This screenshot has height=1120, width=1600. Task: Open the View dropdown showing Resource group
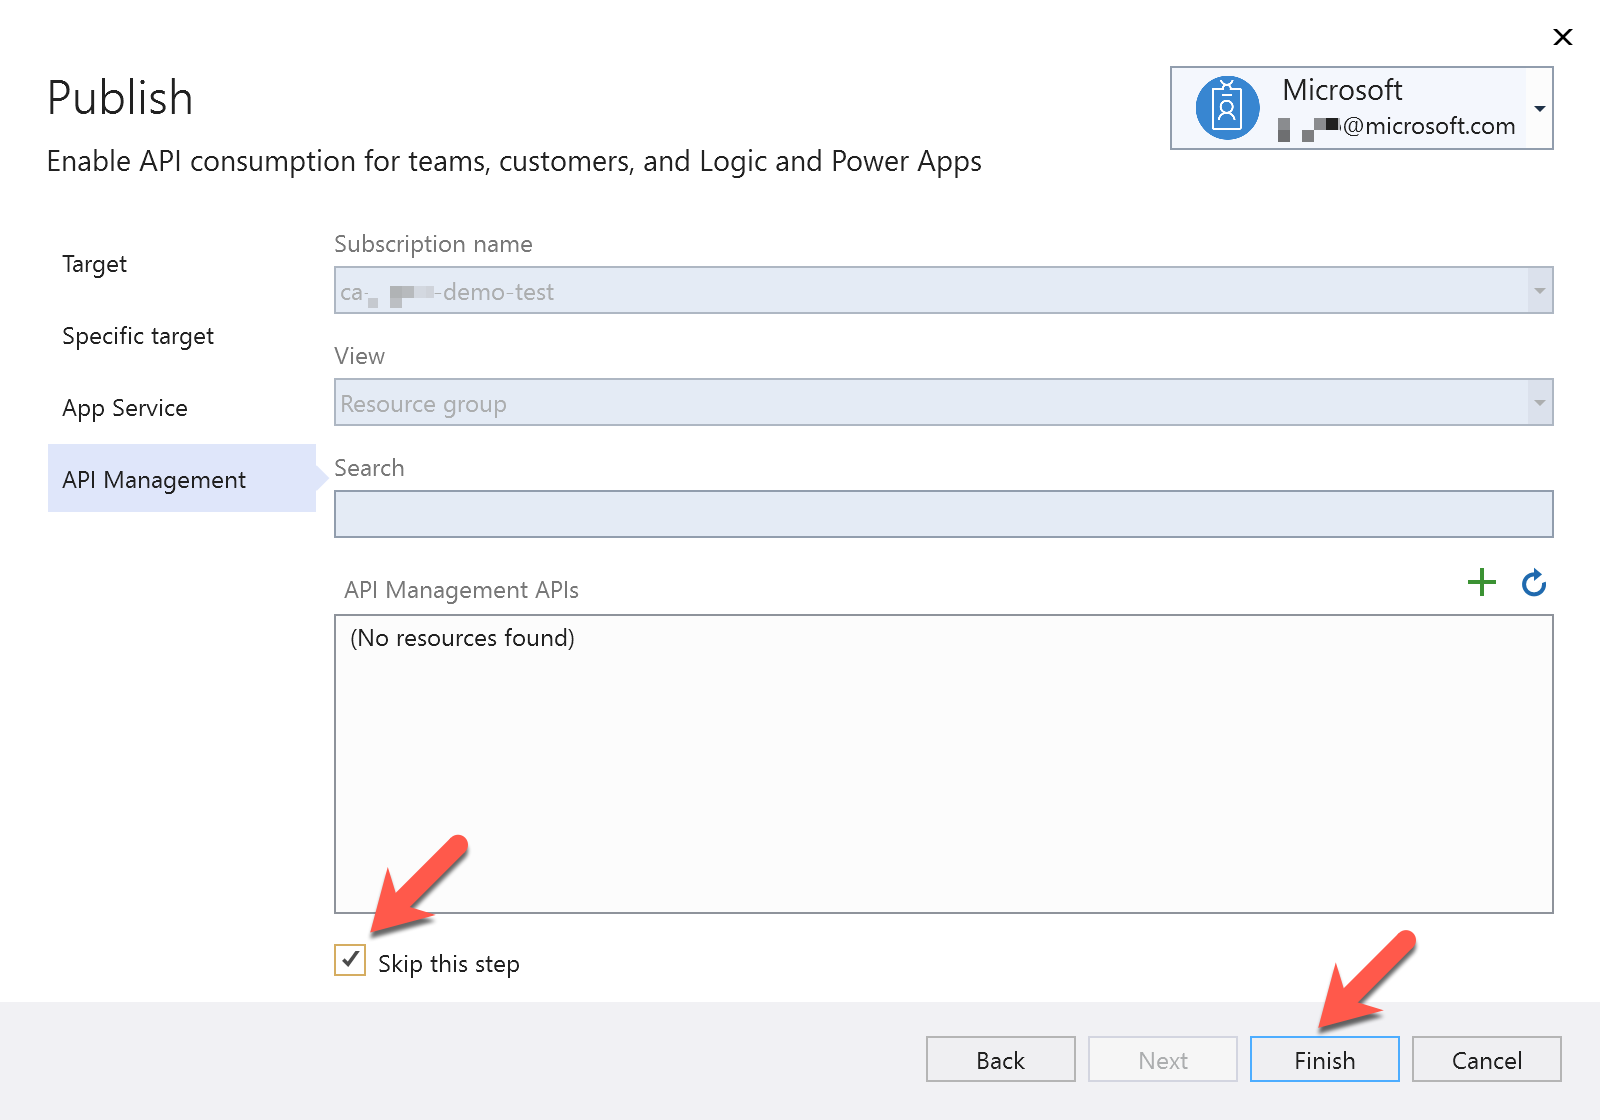1540,403
